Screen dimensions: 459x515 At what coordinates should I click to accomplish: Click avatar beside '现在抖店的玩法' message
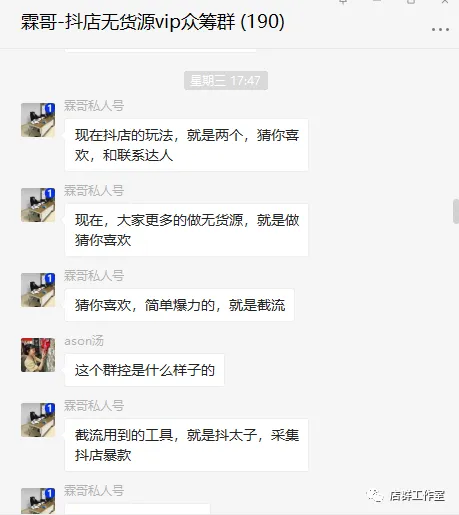pos(38,120)
